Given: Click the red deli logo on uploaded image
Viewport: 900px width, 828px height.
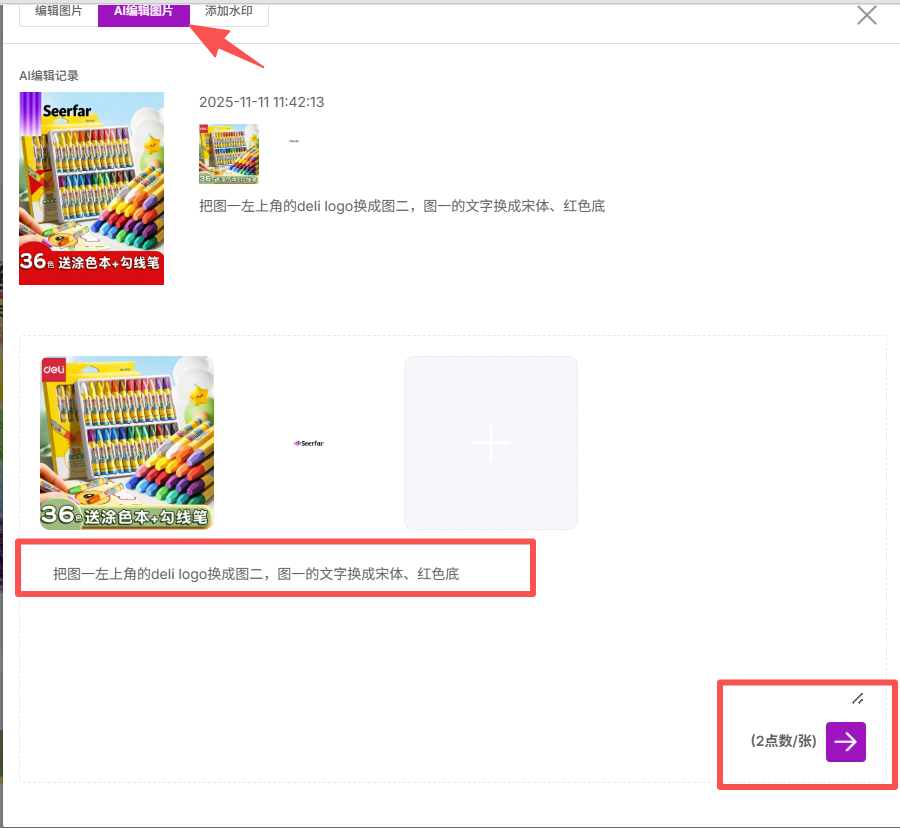Looking at the screenshot, I should (53, 369).
